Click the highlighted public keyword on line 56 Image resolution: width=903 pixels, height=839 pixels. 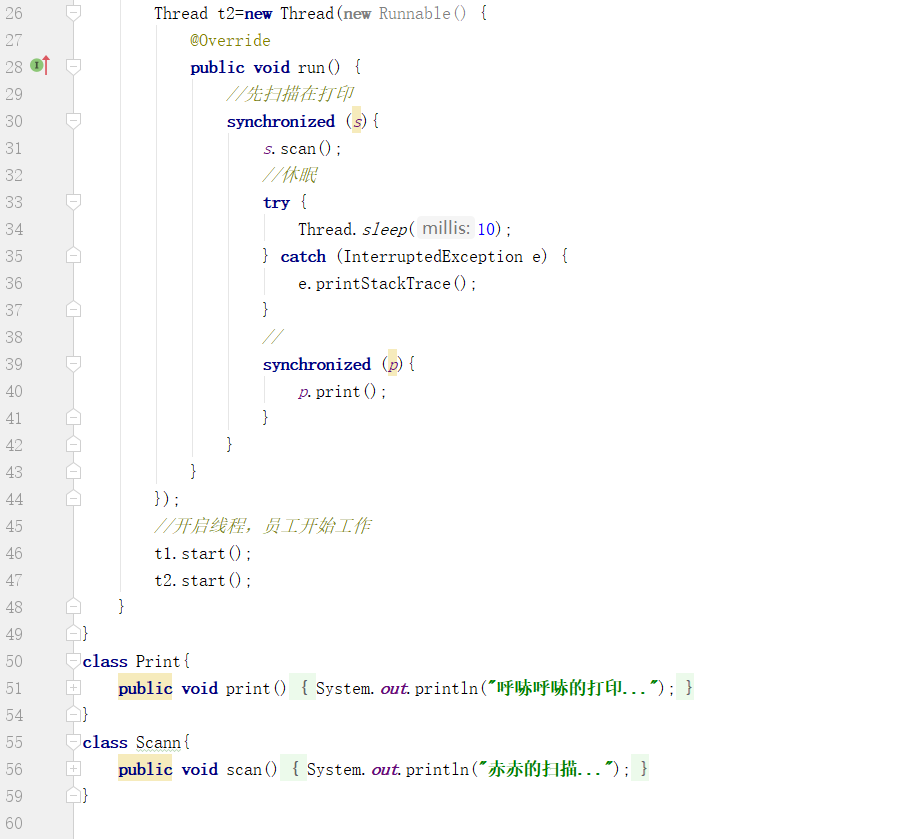[x=145, y=769]
